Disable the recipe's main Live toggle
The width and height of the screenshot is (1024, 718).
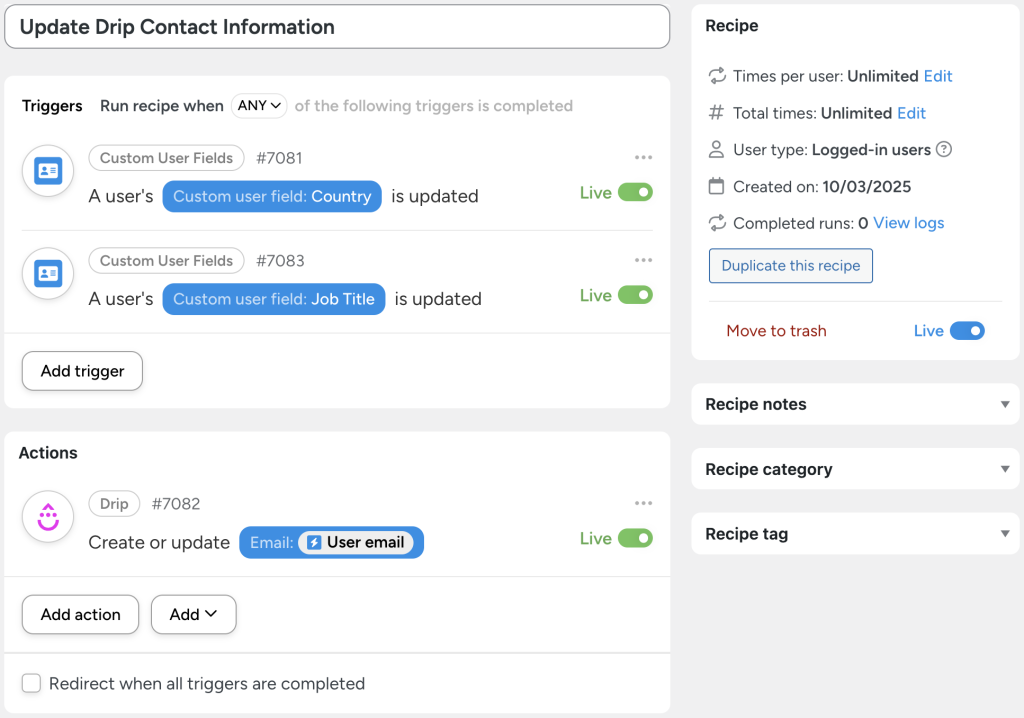coord(967,331)
